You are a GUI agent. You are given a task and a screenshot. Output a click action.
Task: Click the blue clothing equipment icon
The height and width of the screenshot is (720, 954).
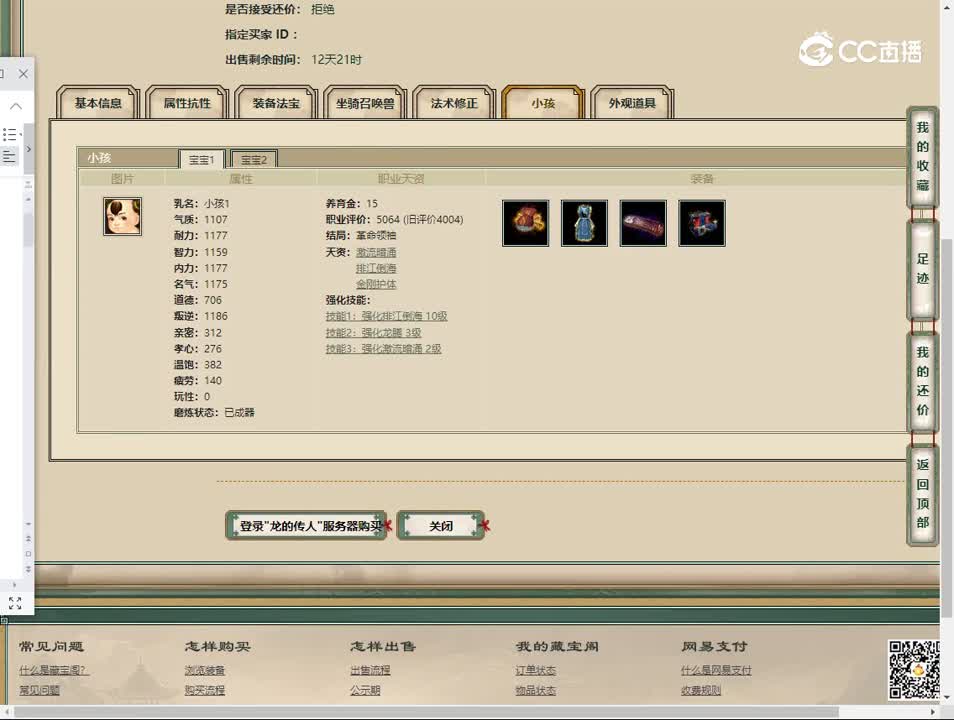(x=584, y=222)
